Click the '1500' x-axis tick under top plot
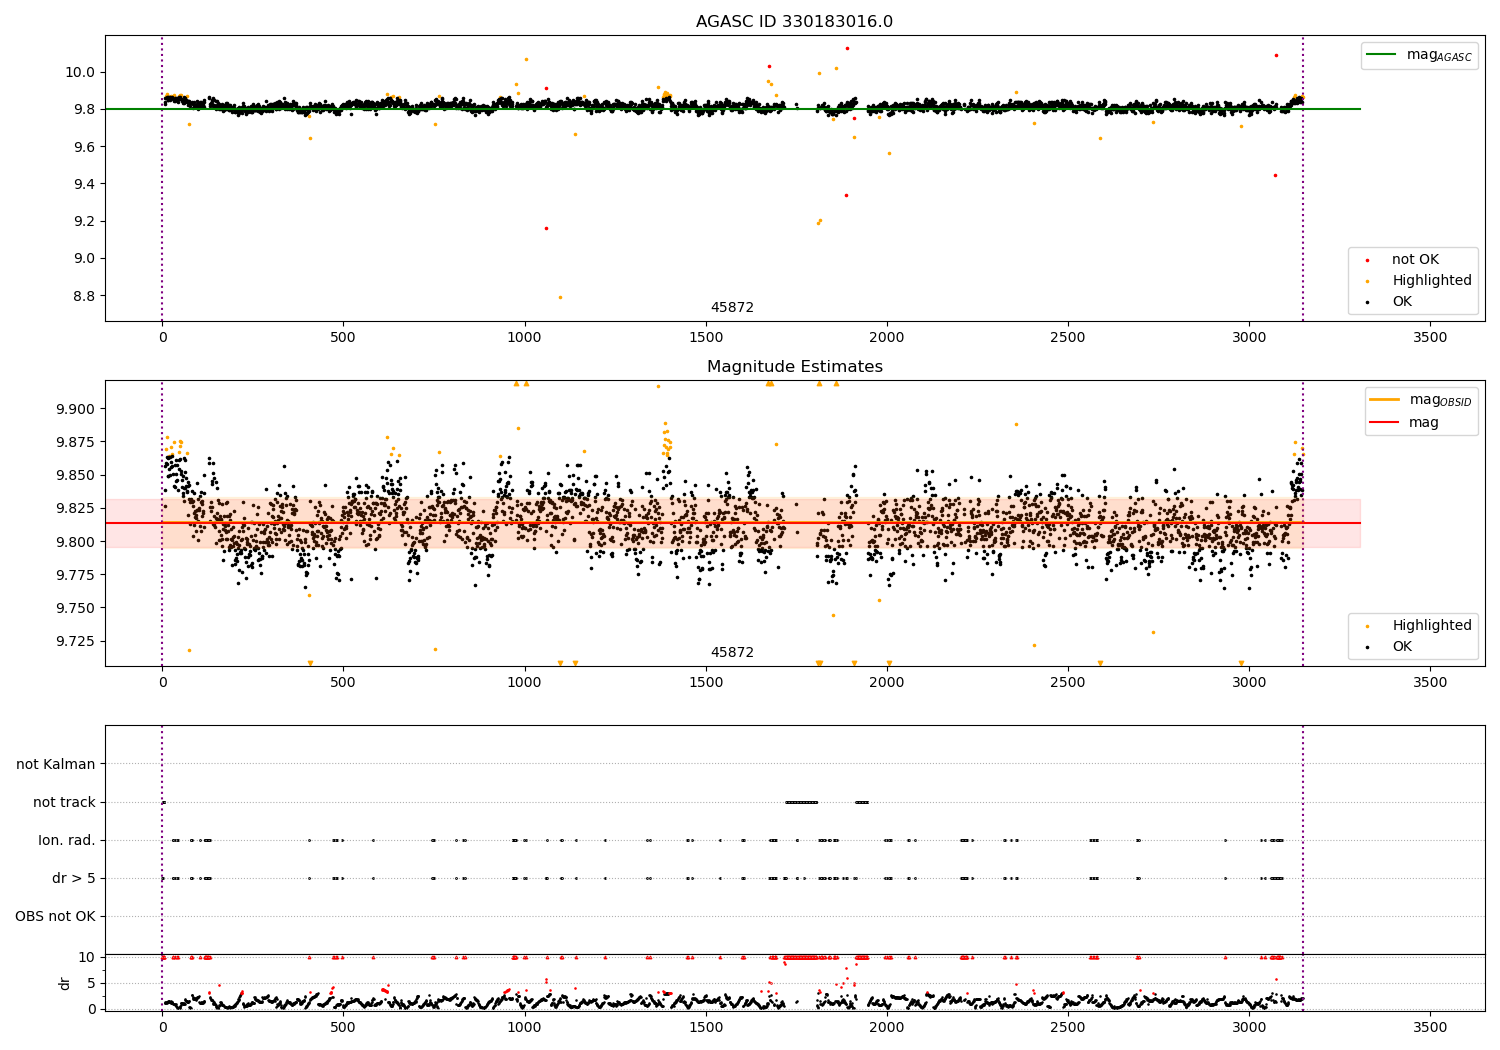Viewport: 1500px width, 1050px height. (x=706, y=338)
